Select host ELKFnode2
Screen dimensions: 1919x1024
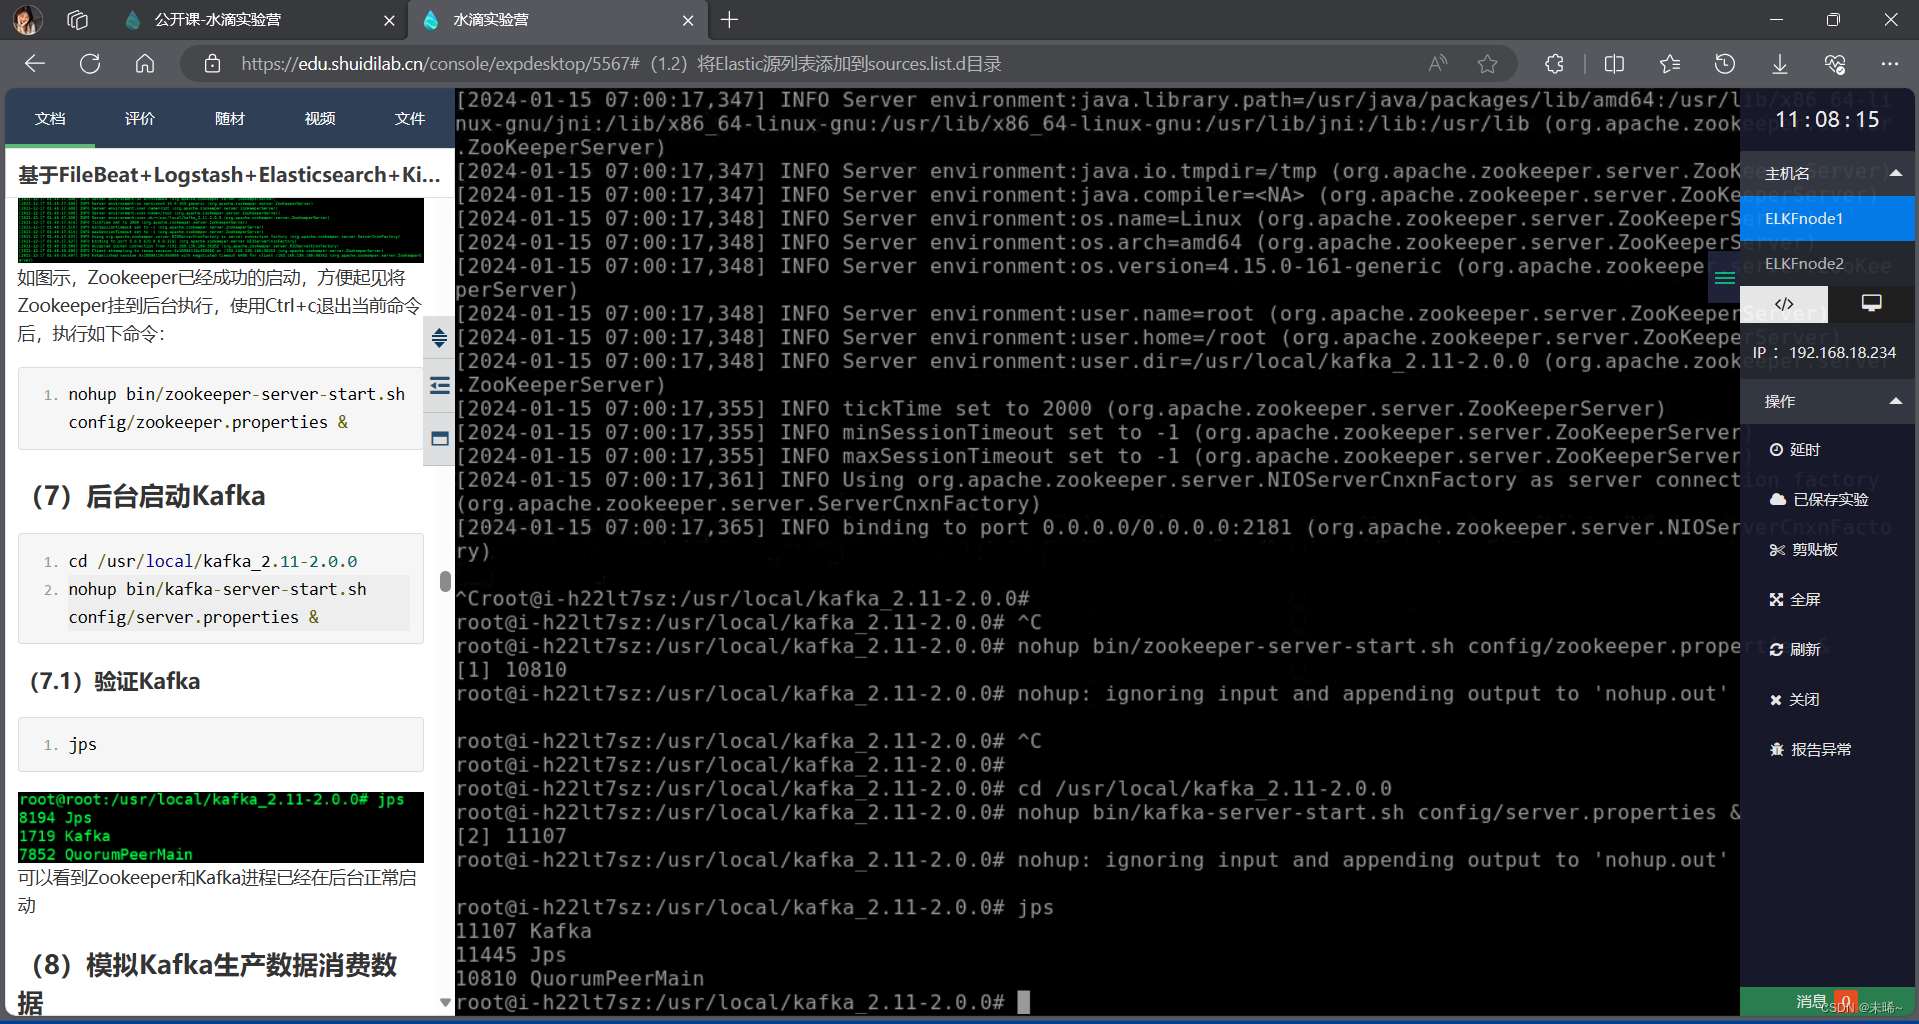pos(1827,263)
